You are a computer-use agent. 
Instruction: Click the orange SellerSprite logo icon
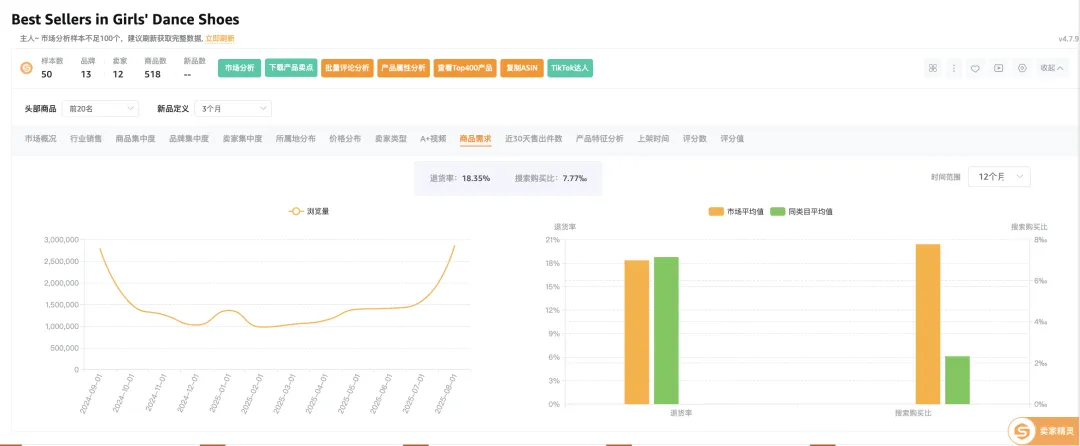[26, 67]
